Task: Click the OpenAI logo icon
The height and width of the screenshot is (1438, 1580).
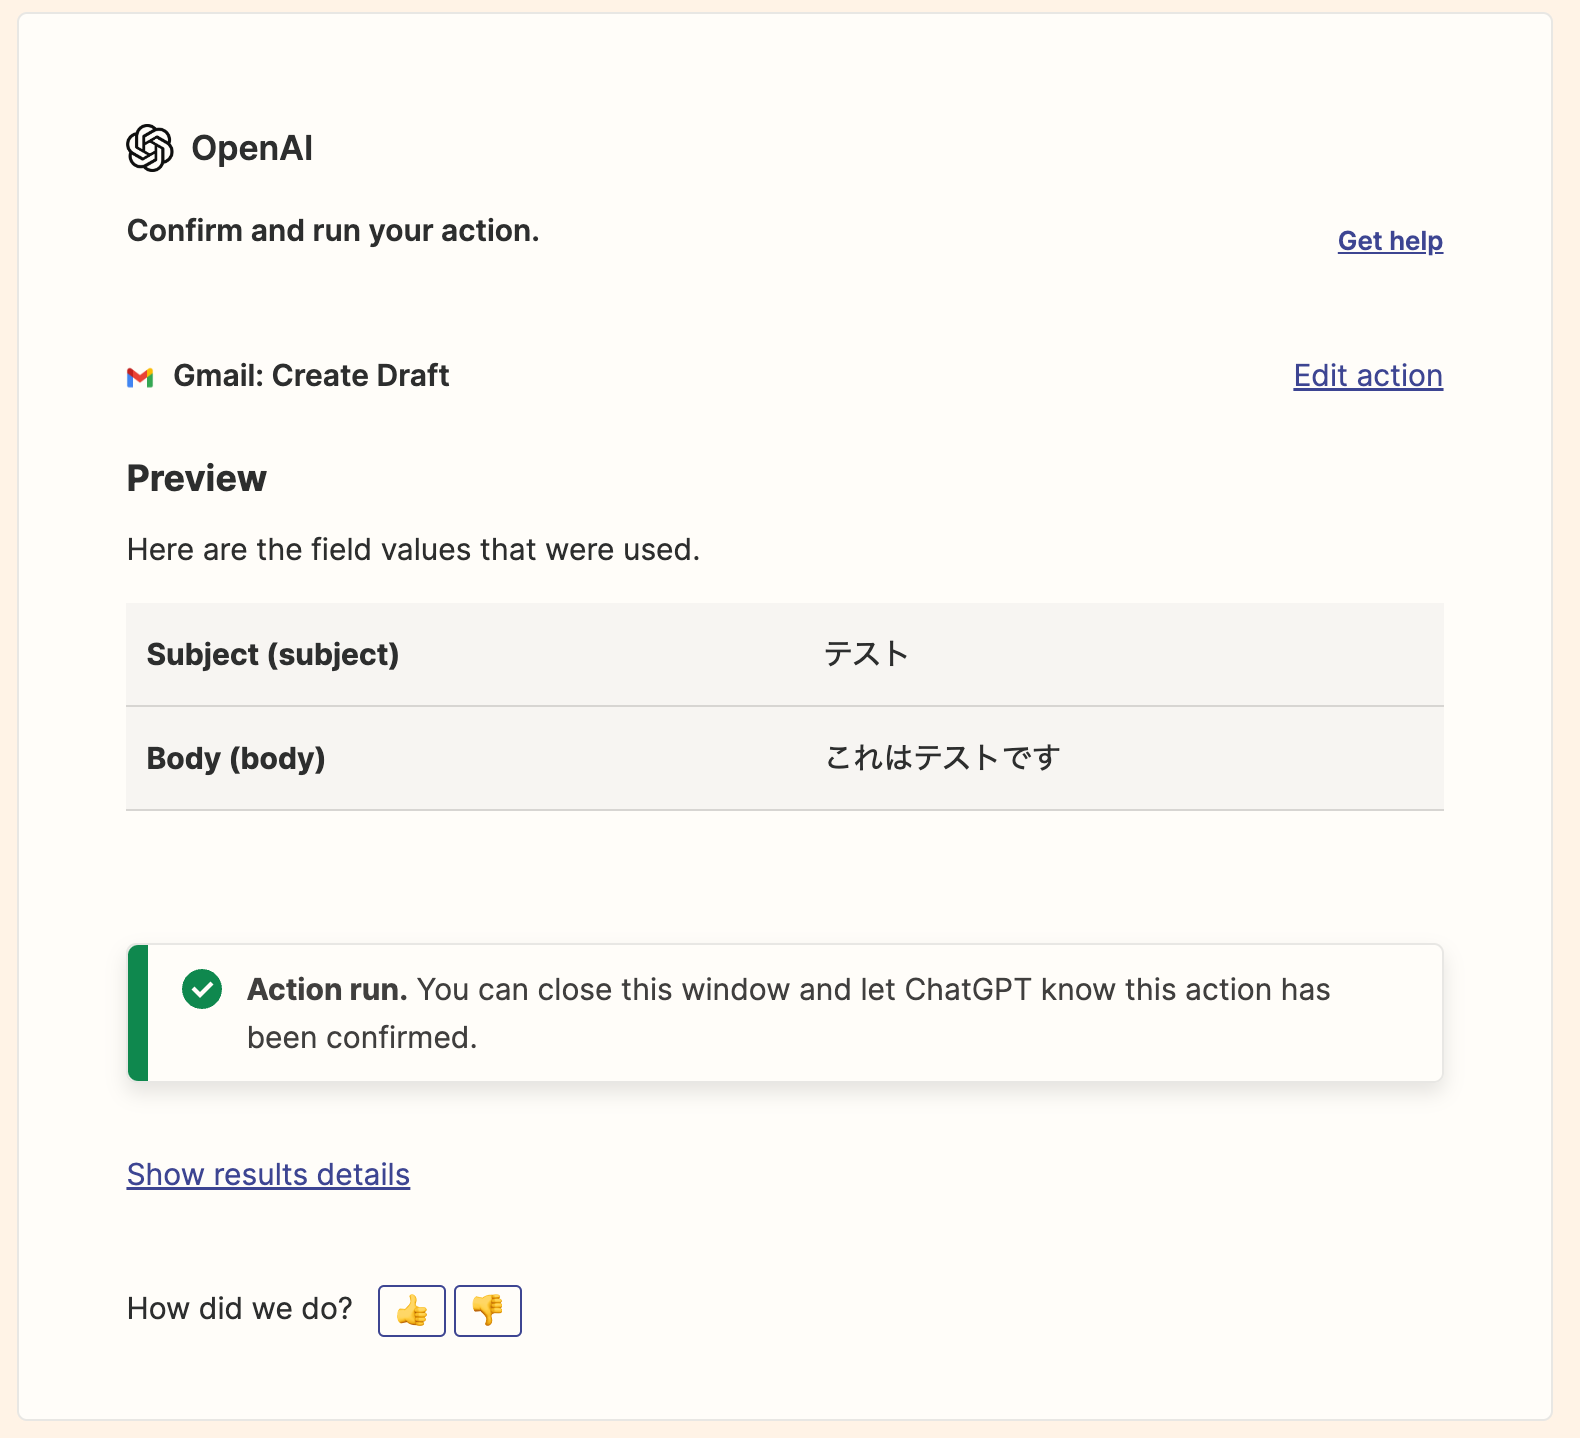Action: [150, 148]
